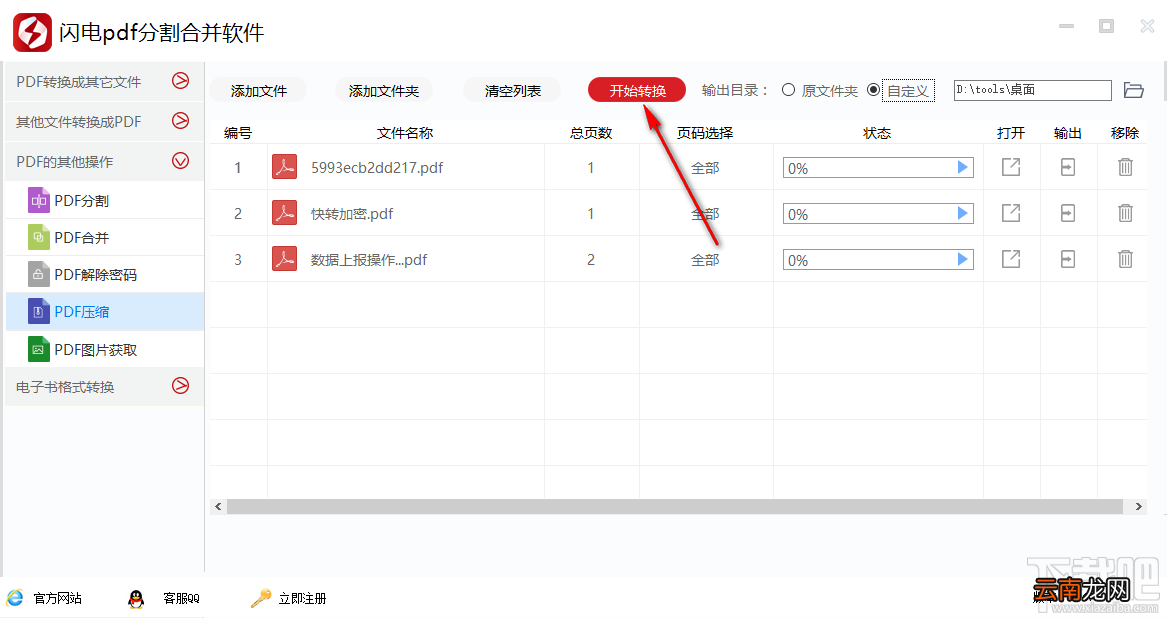Click PDF icon of 5993ecb2dd217.pdf

pos(284,168)
